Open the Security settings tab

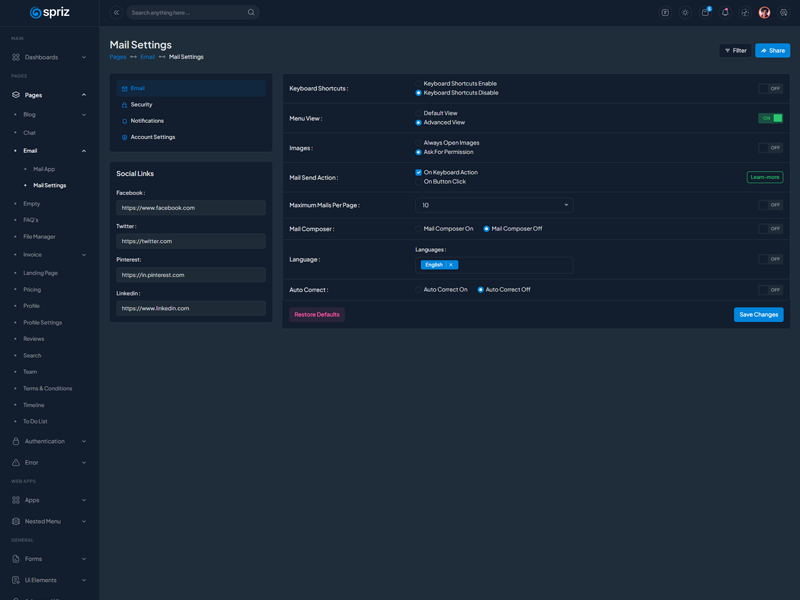point(141,104)
